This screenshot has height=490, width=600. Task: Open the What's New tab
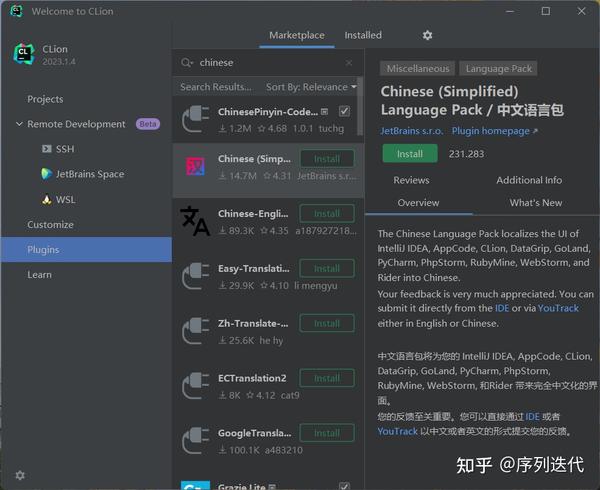pos(536,203)
